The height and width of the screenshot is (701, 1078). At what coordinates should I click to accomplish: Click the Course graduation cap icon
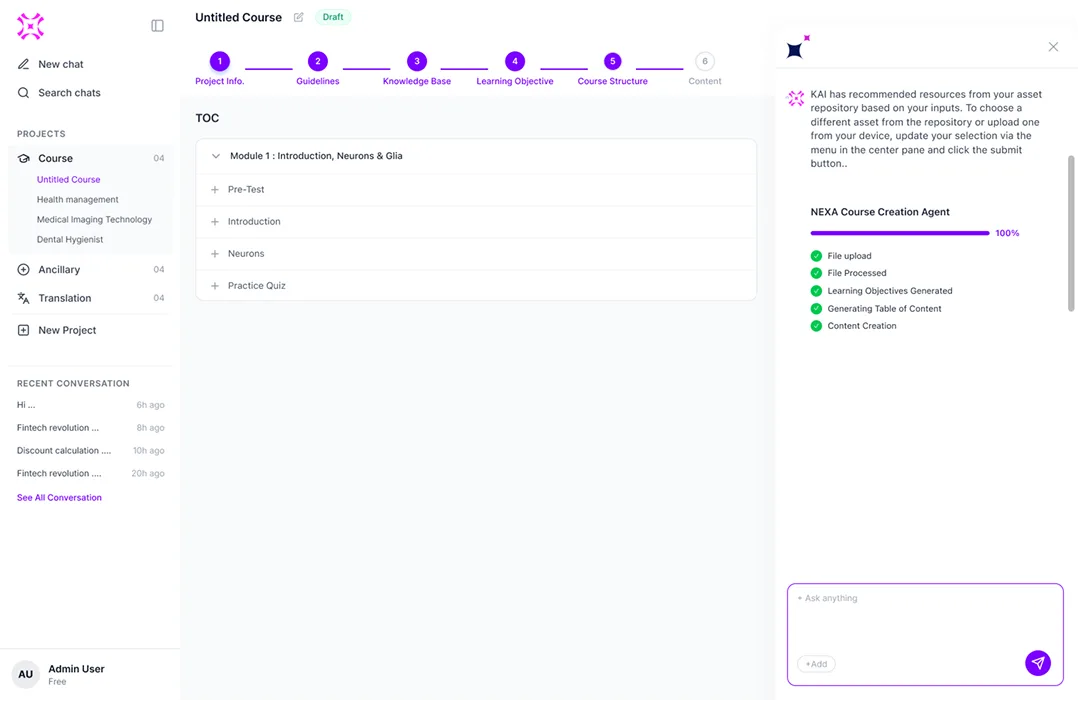(x=23, y=158)
